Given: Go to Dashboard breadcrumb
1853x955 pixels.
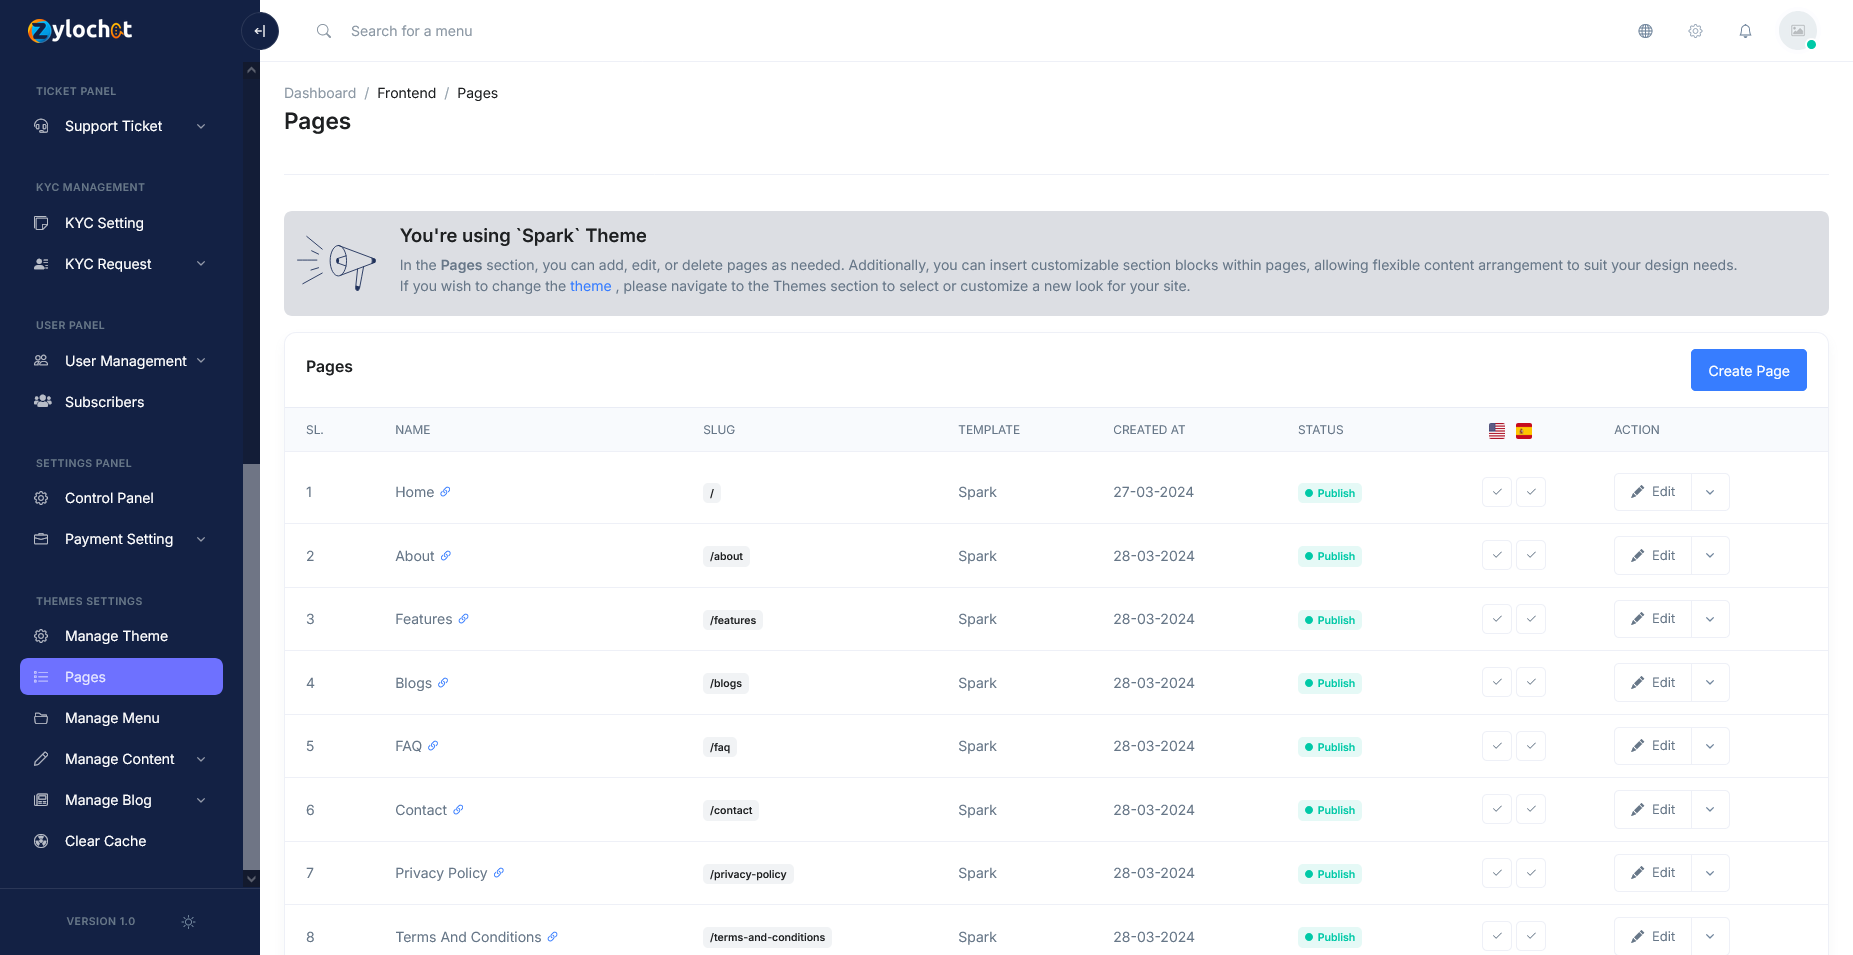Looking at the screenshot, I should pos(320,93).
